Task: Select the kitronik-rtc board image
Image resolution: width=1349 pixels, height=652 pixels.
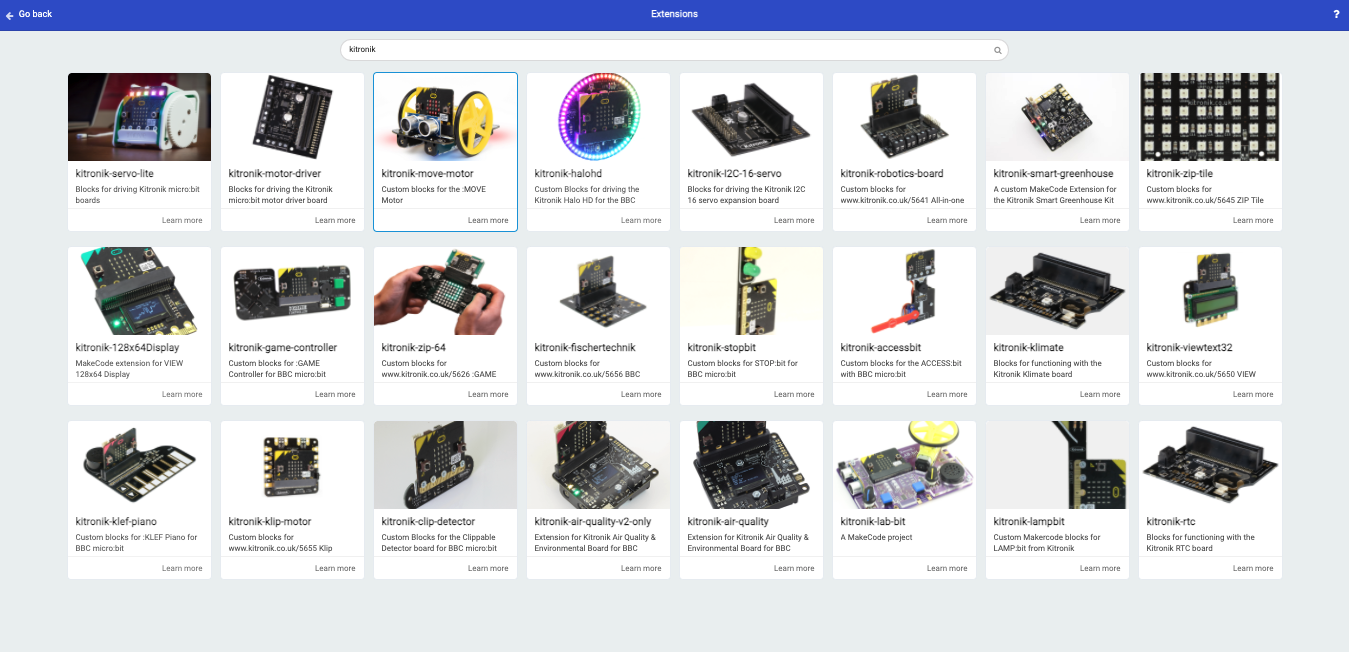Action: pos(1211,465)
